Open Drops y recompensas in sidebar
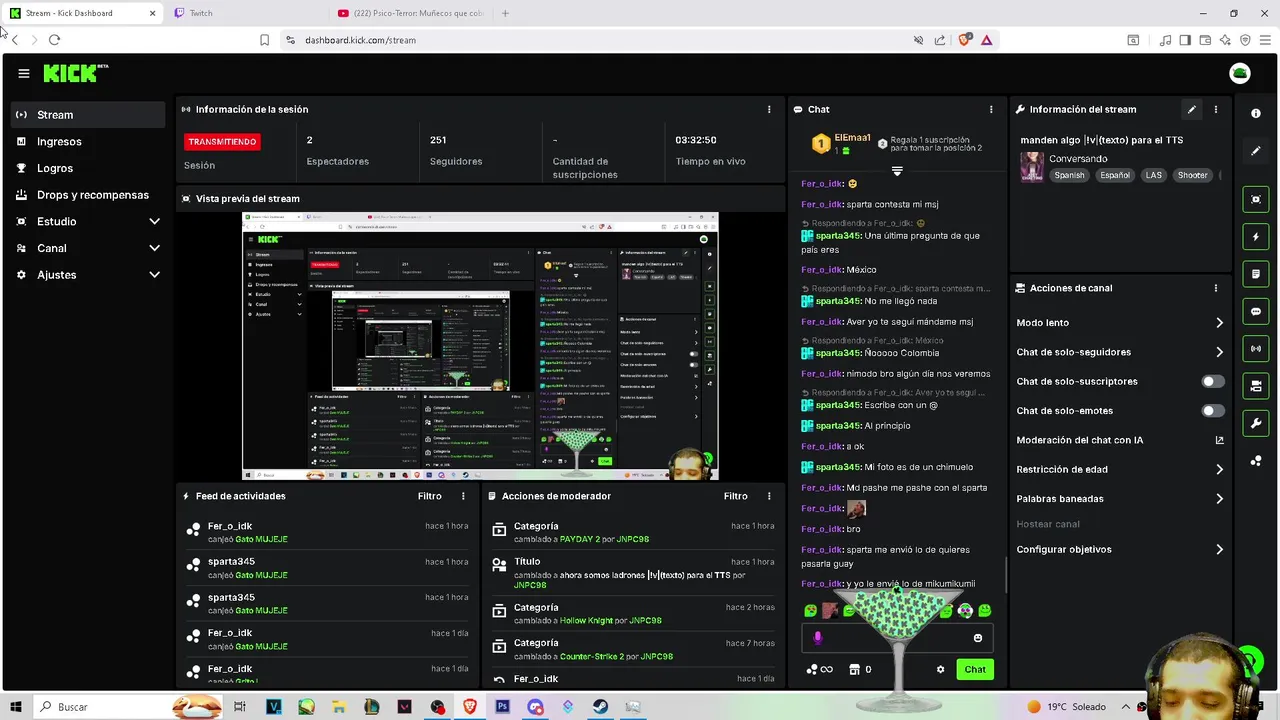 click(88, 195)
